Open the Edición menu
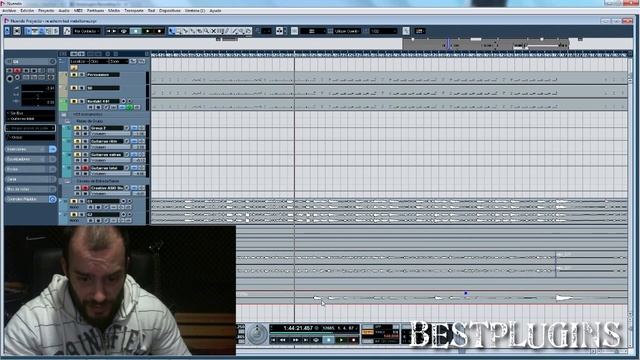The height and width of the screenshot is (360, 640). 27,11
